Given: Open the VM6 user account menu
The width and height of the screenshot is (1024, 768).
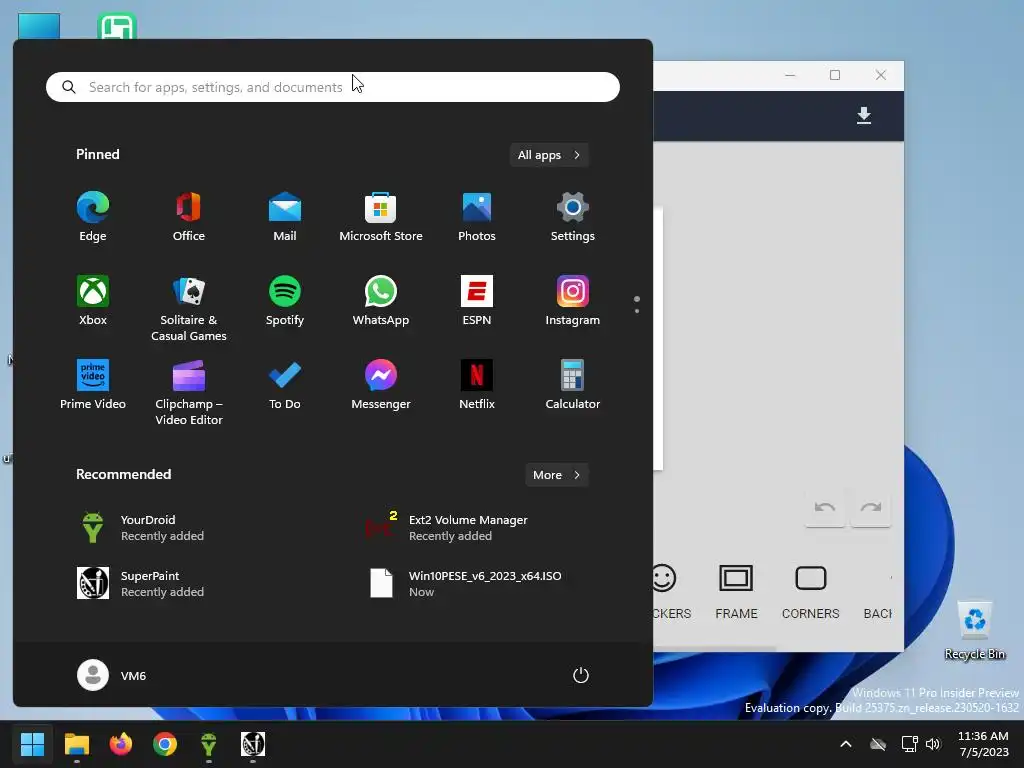Looking at the screenshot, I should tap(112, 675).
